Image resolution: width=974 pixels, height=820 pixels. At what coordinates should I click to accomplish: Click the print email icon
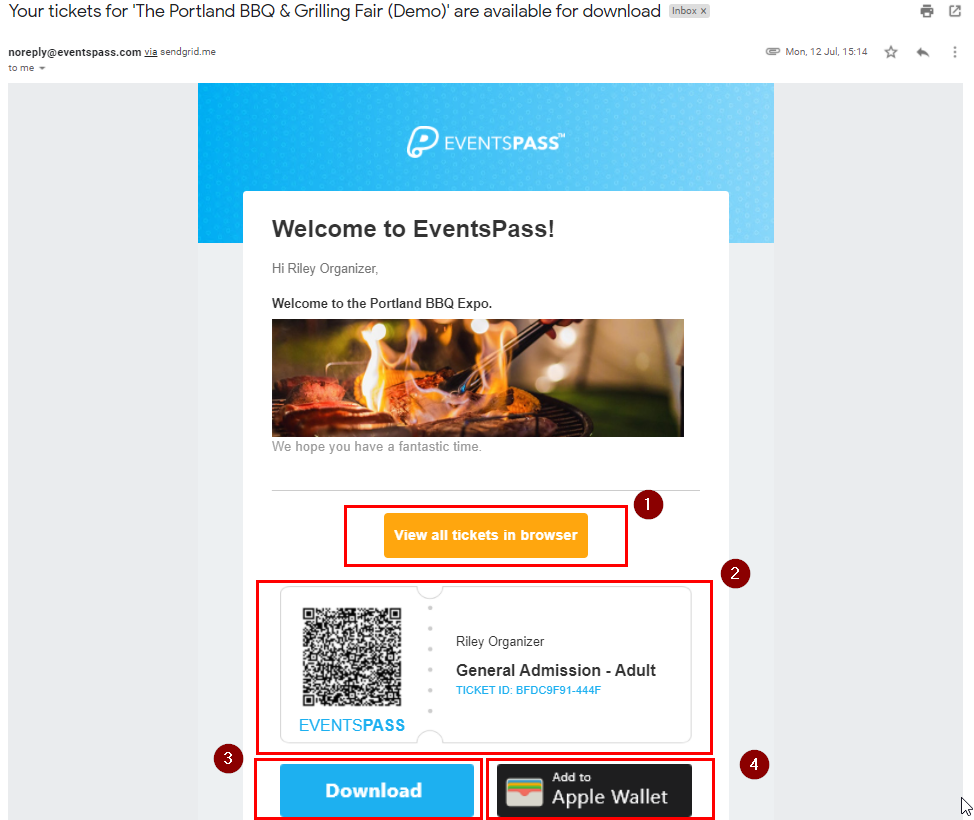pyautogui.click(x=927, y=11)
